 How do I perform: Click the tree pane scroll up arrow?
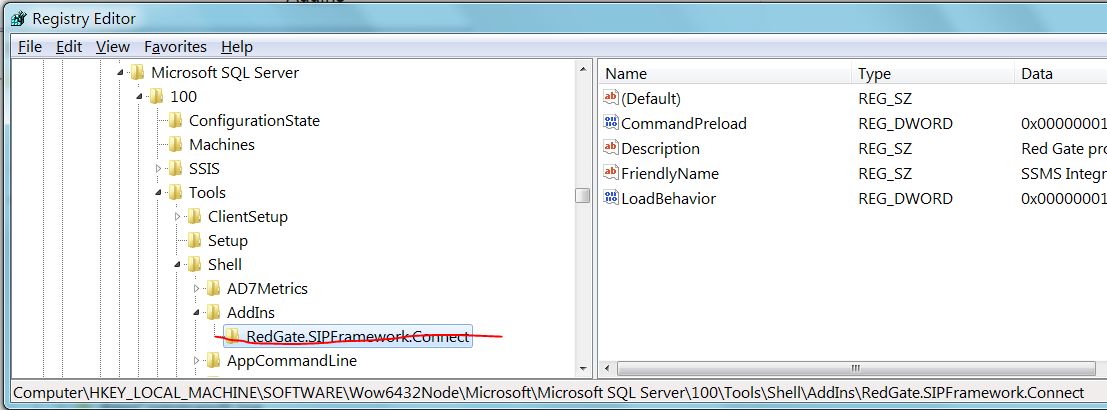(582, 69)
